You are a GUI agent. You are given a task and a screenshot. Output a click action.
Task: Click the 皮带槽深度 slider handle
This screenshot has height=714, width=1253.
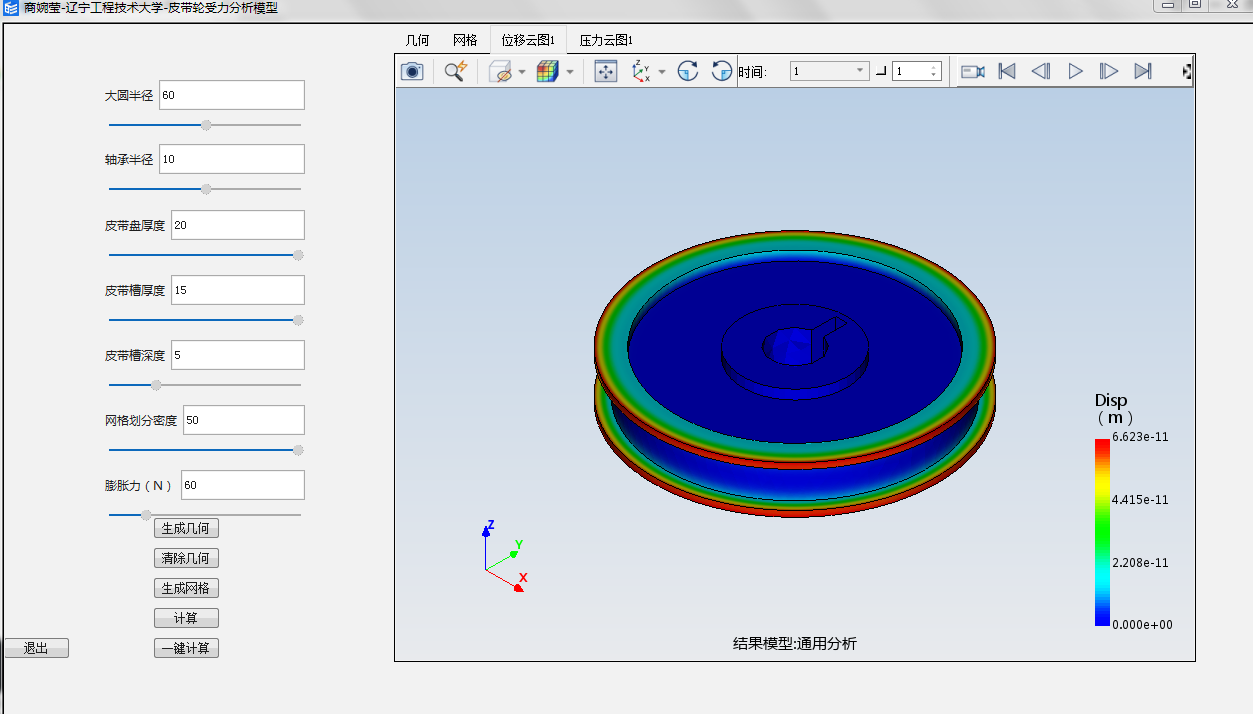(x=156, y=385)
